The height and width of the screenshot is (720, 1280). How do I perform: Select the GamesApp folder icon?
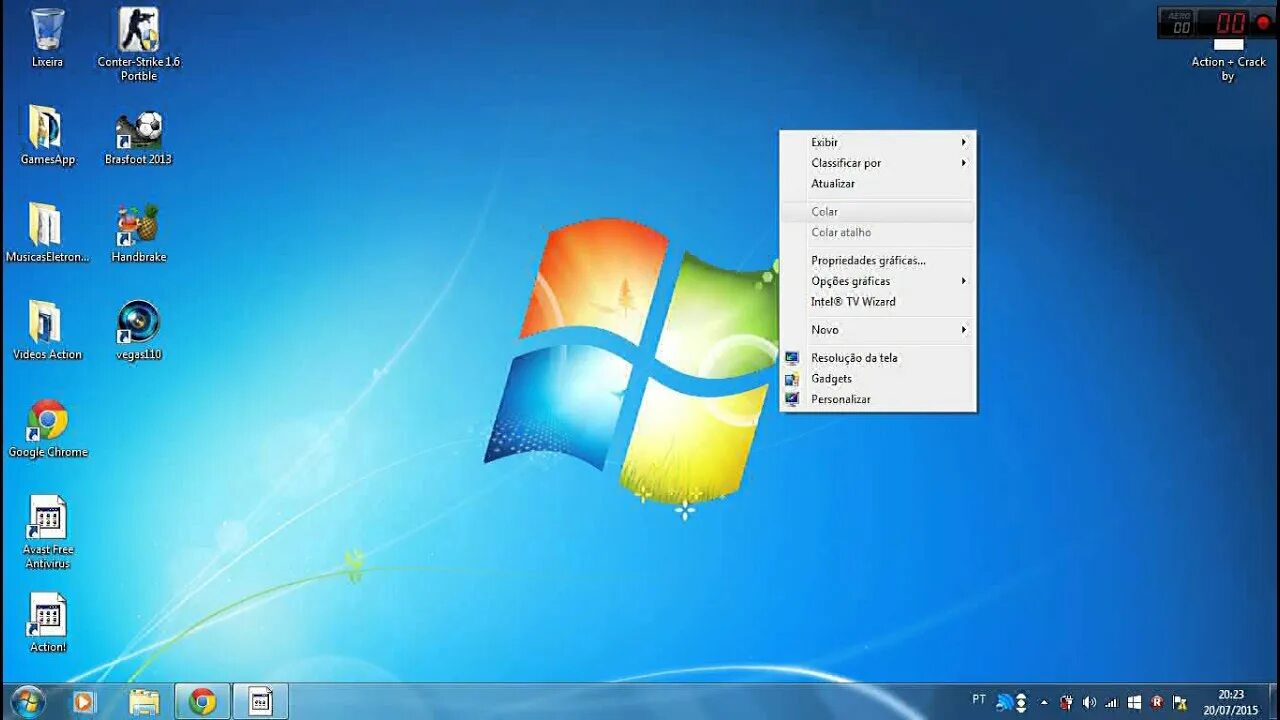(x=47, y=135)
